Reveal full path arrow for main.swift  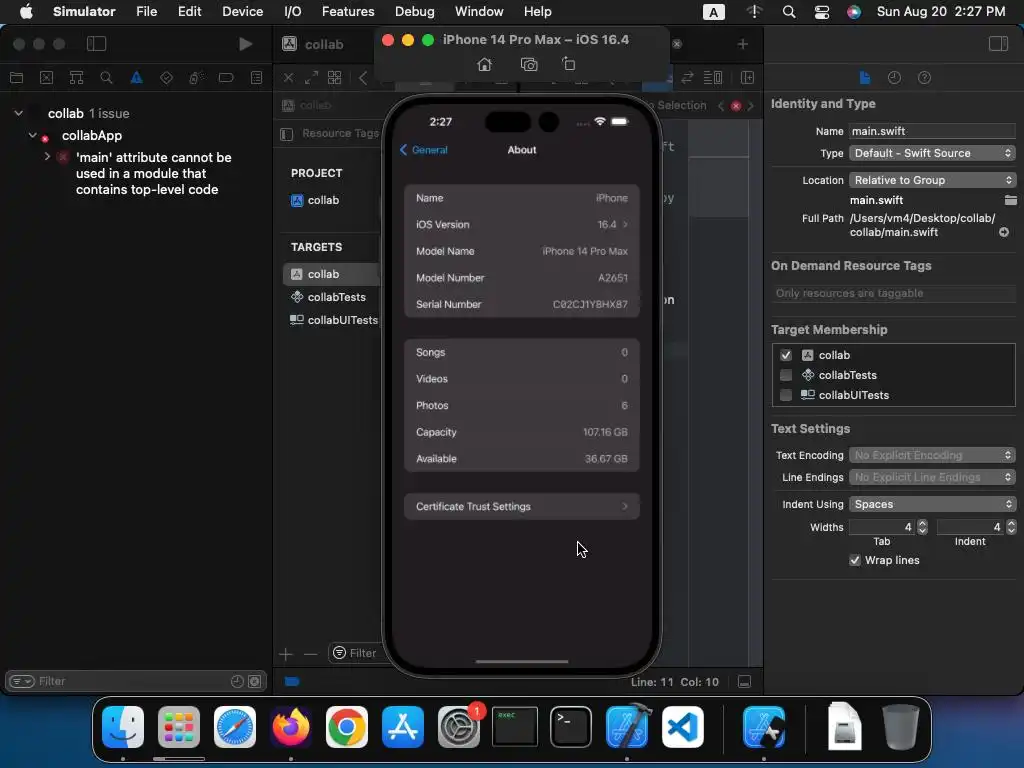(x=1004, y=232)
